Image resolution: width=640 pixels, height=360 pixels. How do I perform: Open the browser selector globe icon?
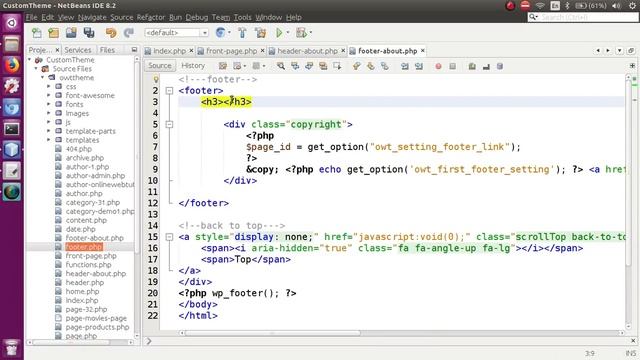coord(220,33)
